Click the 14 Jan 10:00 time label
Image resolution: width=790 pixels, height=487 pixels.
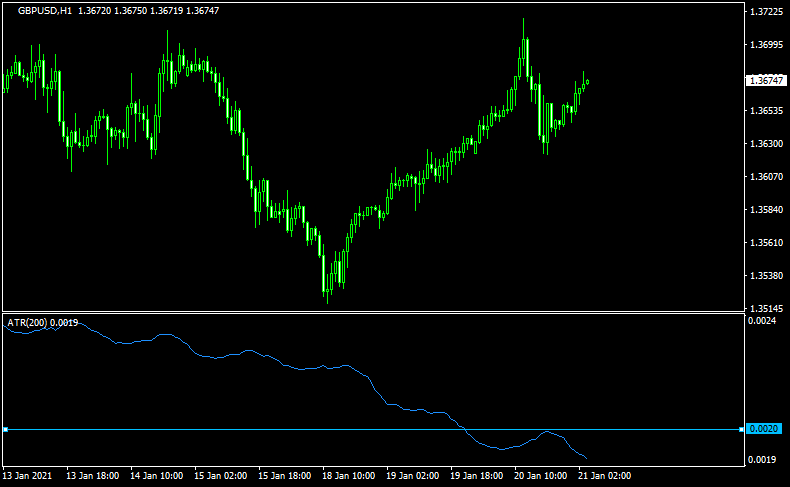(x=157, y=476)
